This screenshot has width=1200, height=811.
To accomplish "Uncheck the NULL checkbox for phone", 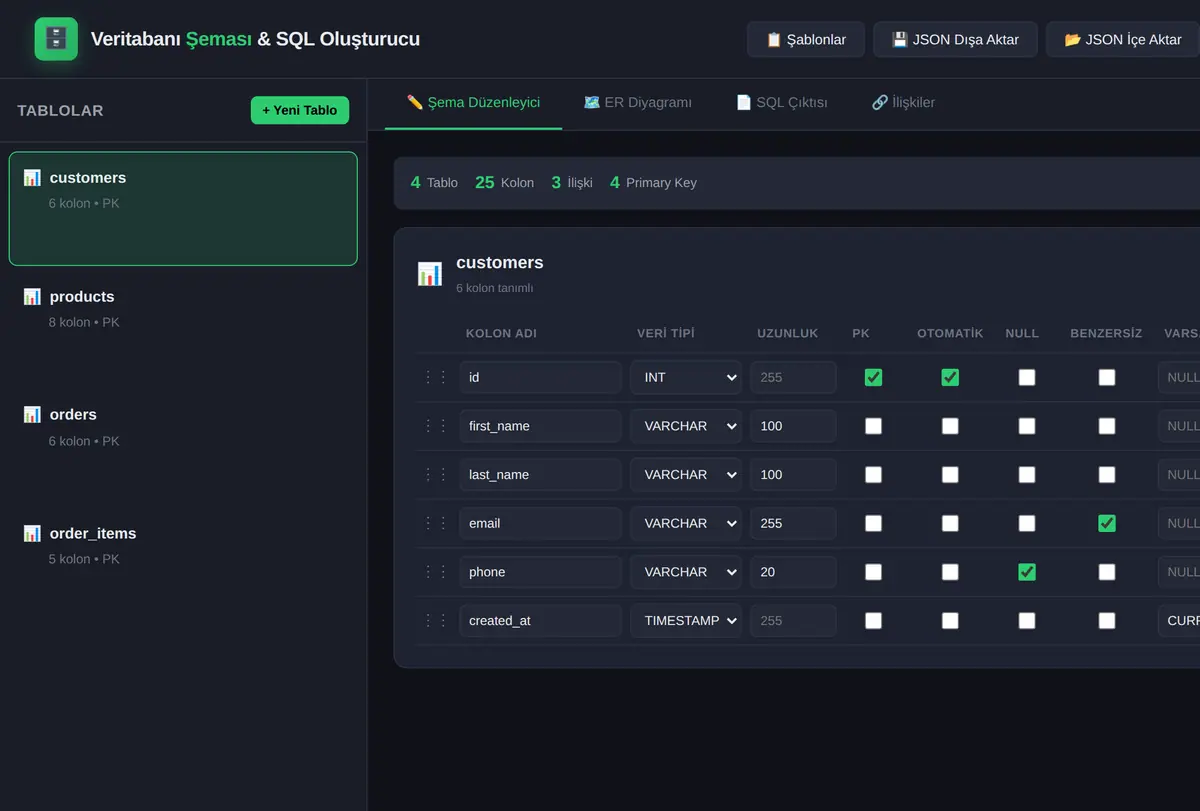I will pyautogui.click(x=1027, y=572).
